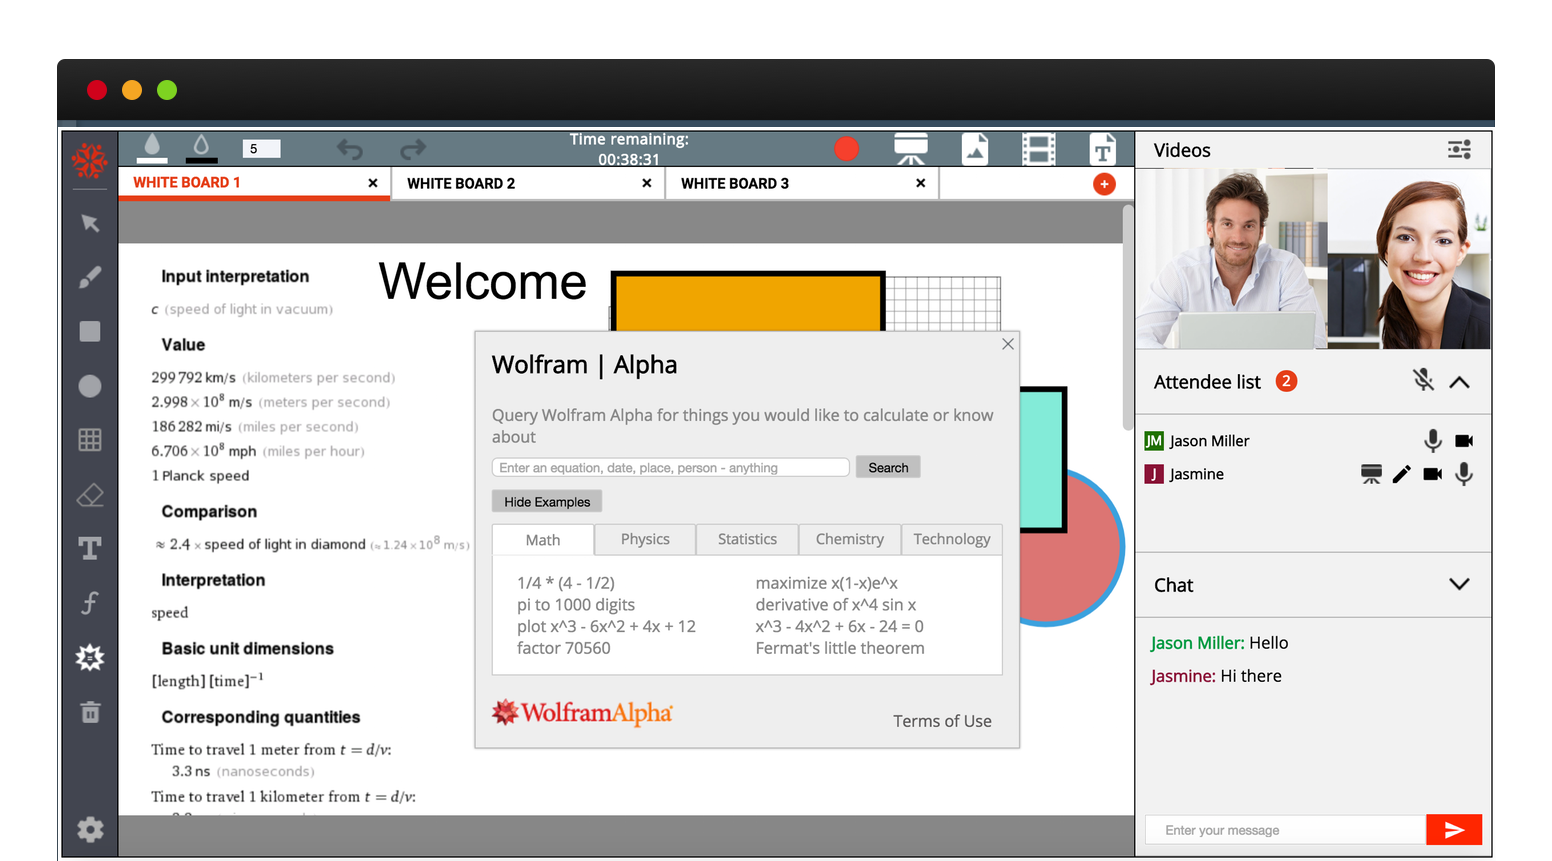Collapse the Attendee list panel
1552x861 pixels.
pyautogui.click(x=1459, y=382)
